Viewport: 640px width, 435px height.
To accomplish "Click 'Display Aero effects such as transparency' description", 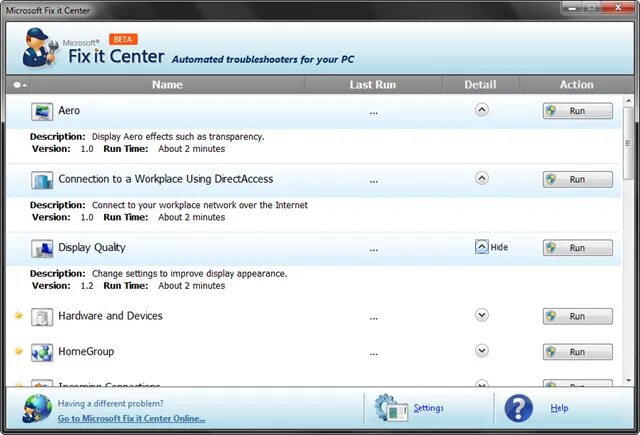I will coord(178,137).
